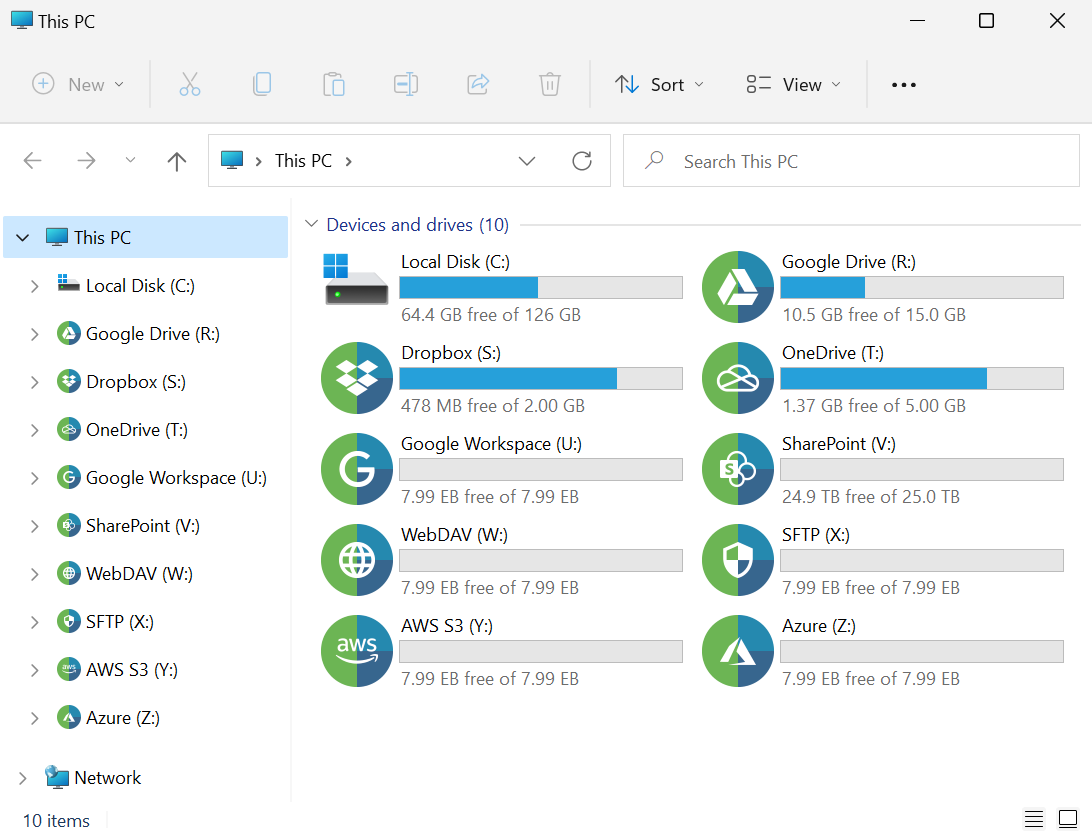Open the View menu

point(794,85)
